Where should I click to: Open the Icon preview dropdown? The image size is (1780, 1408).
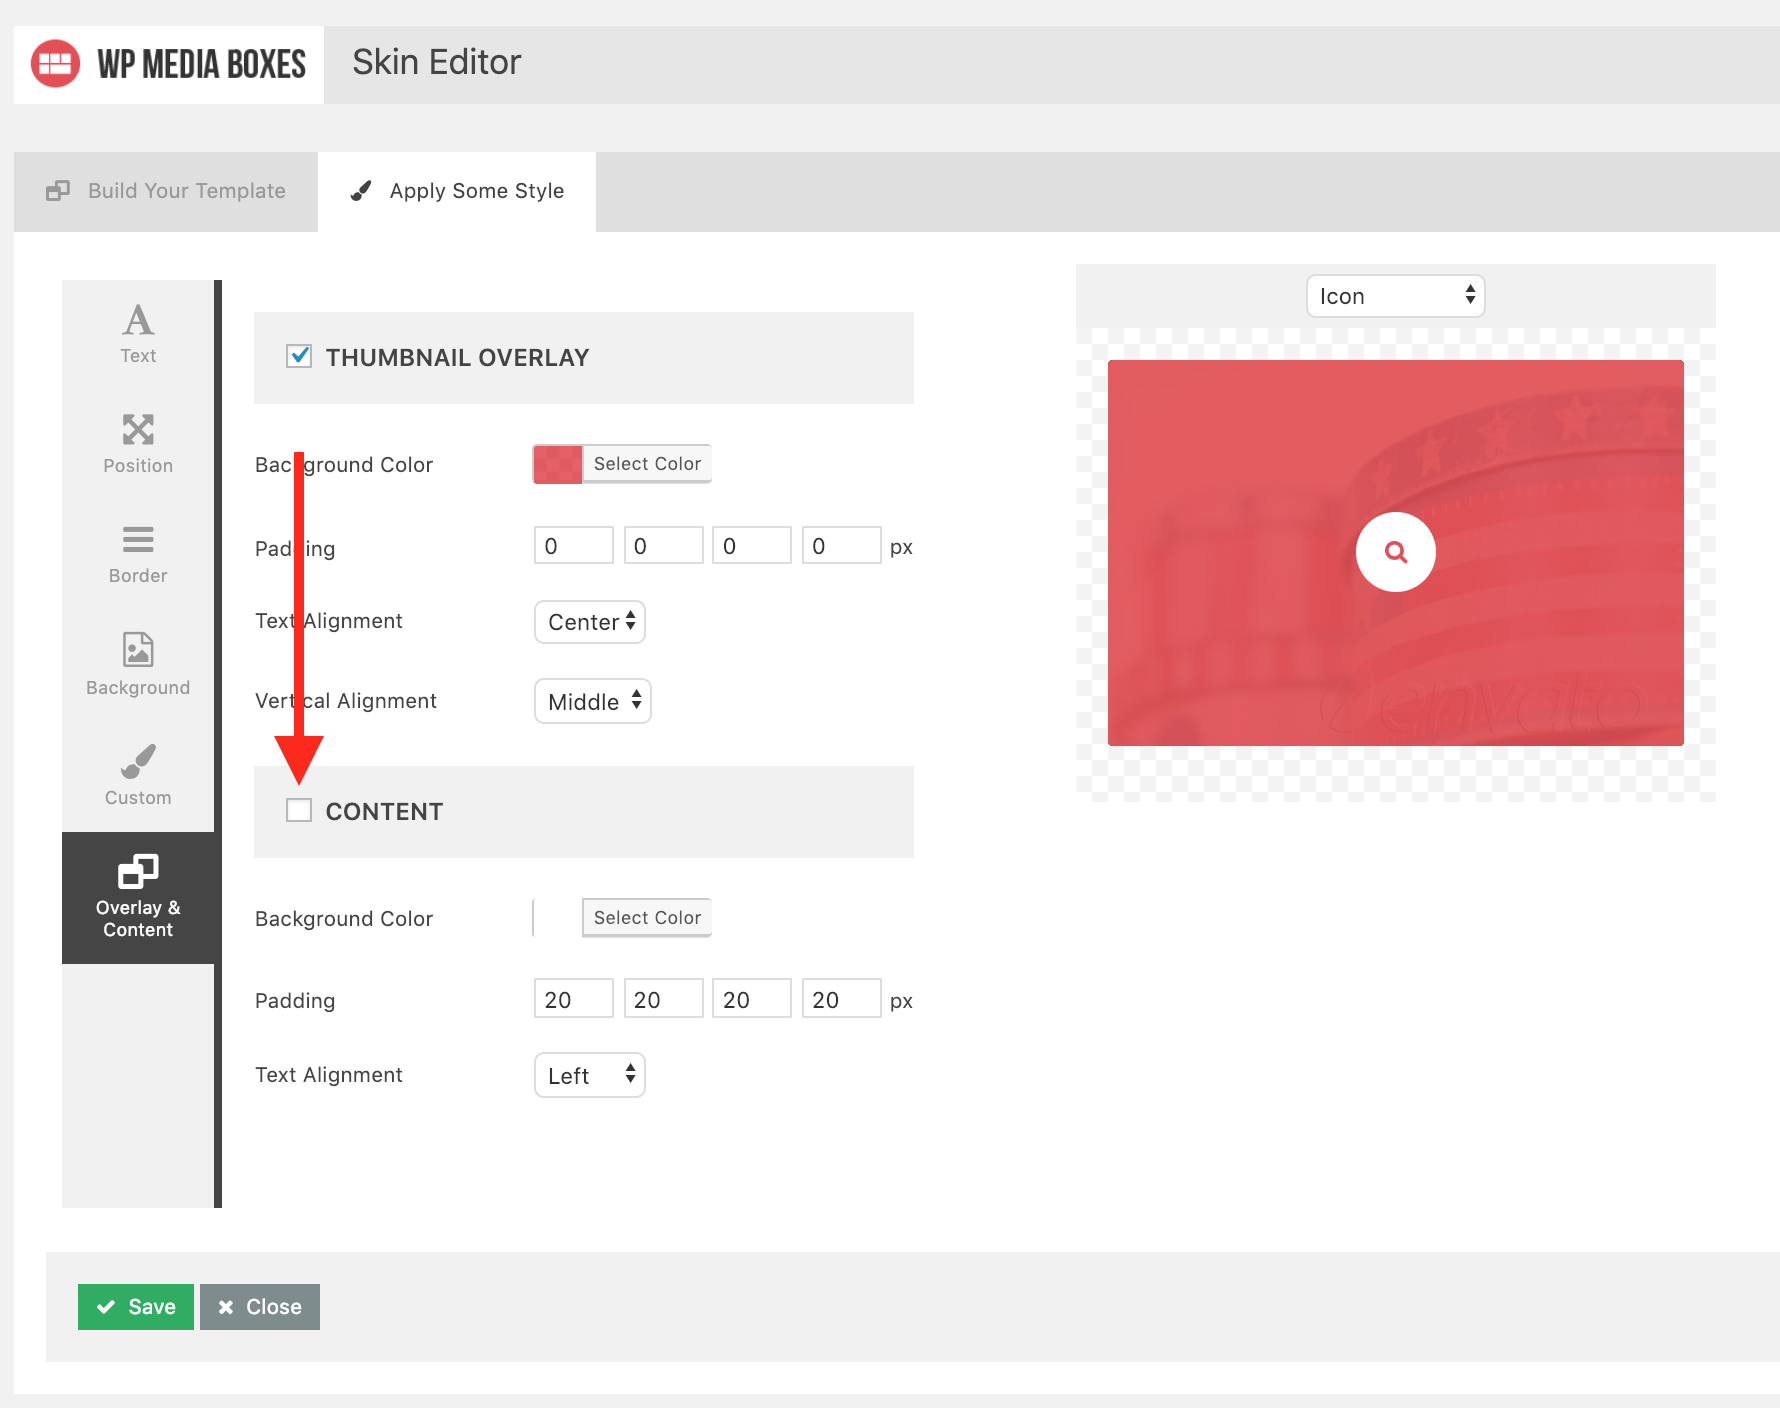(x=1395, y=296)
